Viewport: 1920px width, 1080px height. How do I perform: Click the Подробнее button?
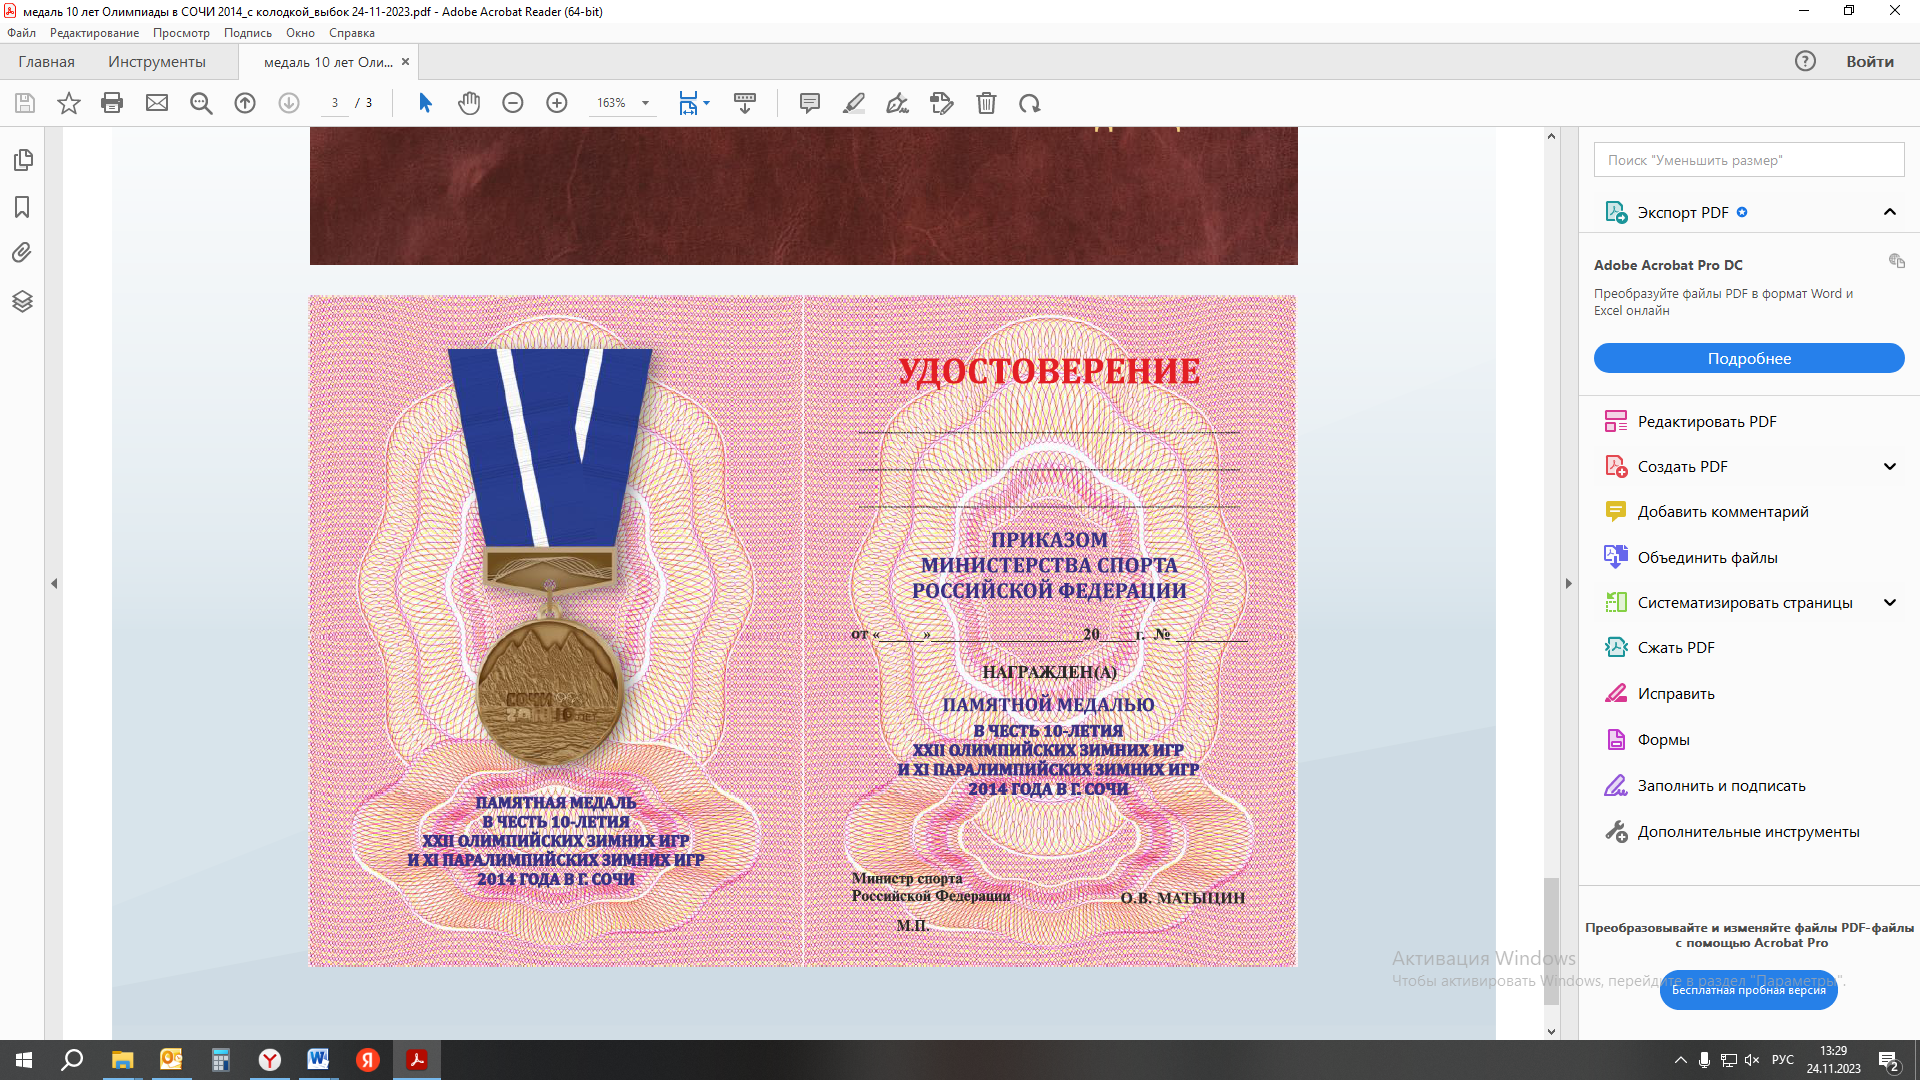[1748, 358]
